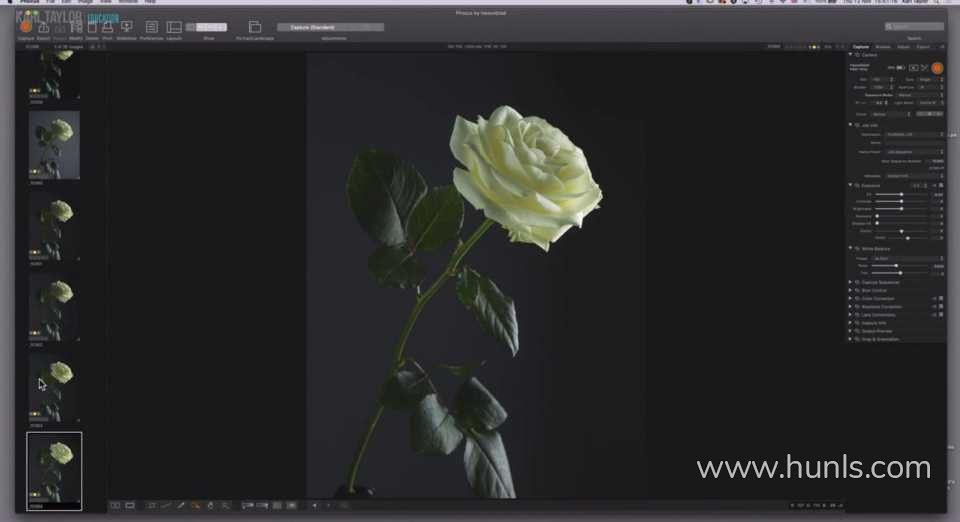Image resolution: width=960 pixels, height=522 pixels.
Task: Open the White Balance Preset dropdown
Action: [x=907, y=258]
